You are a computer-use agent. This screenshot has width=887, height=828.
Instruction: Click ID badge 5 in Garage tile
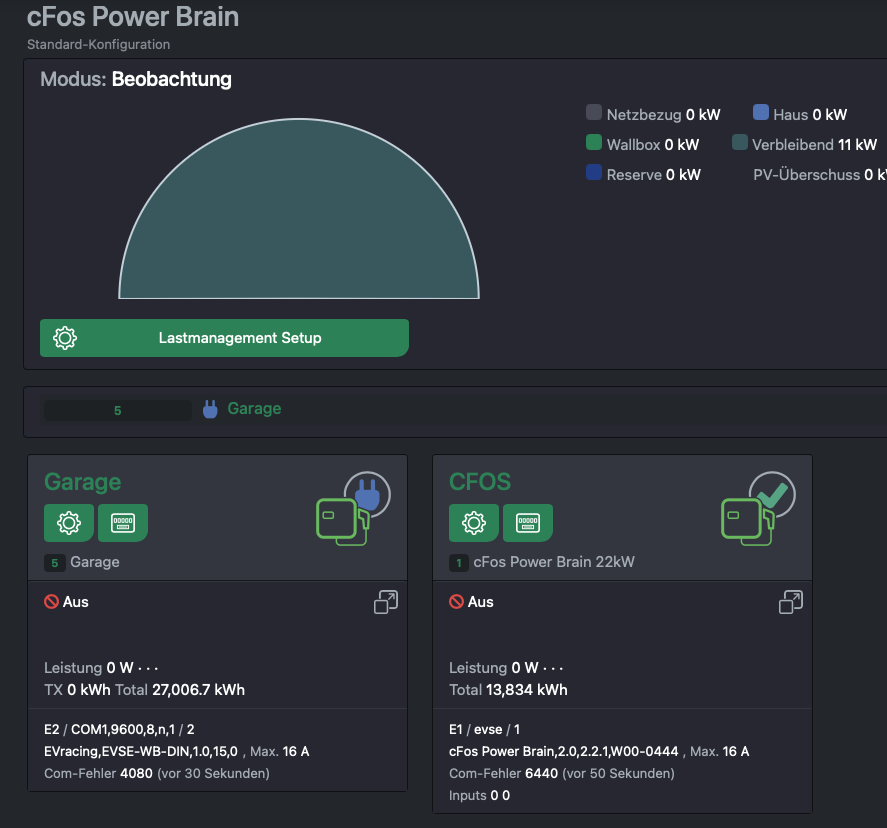(x=55, y=563)
